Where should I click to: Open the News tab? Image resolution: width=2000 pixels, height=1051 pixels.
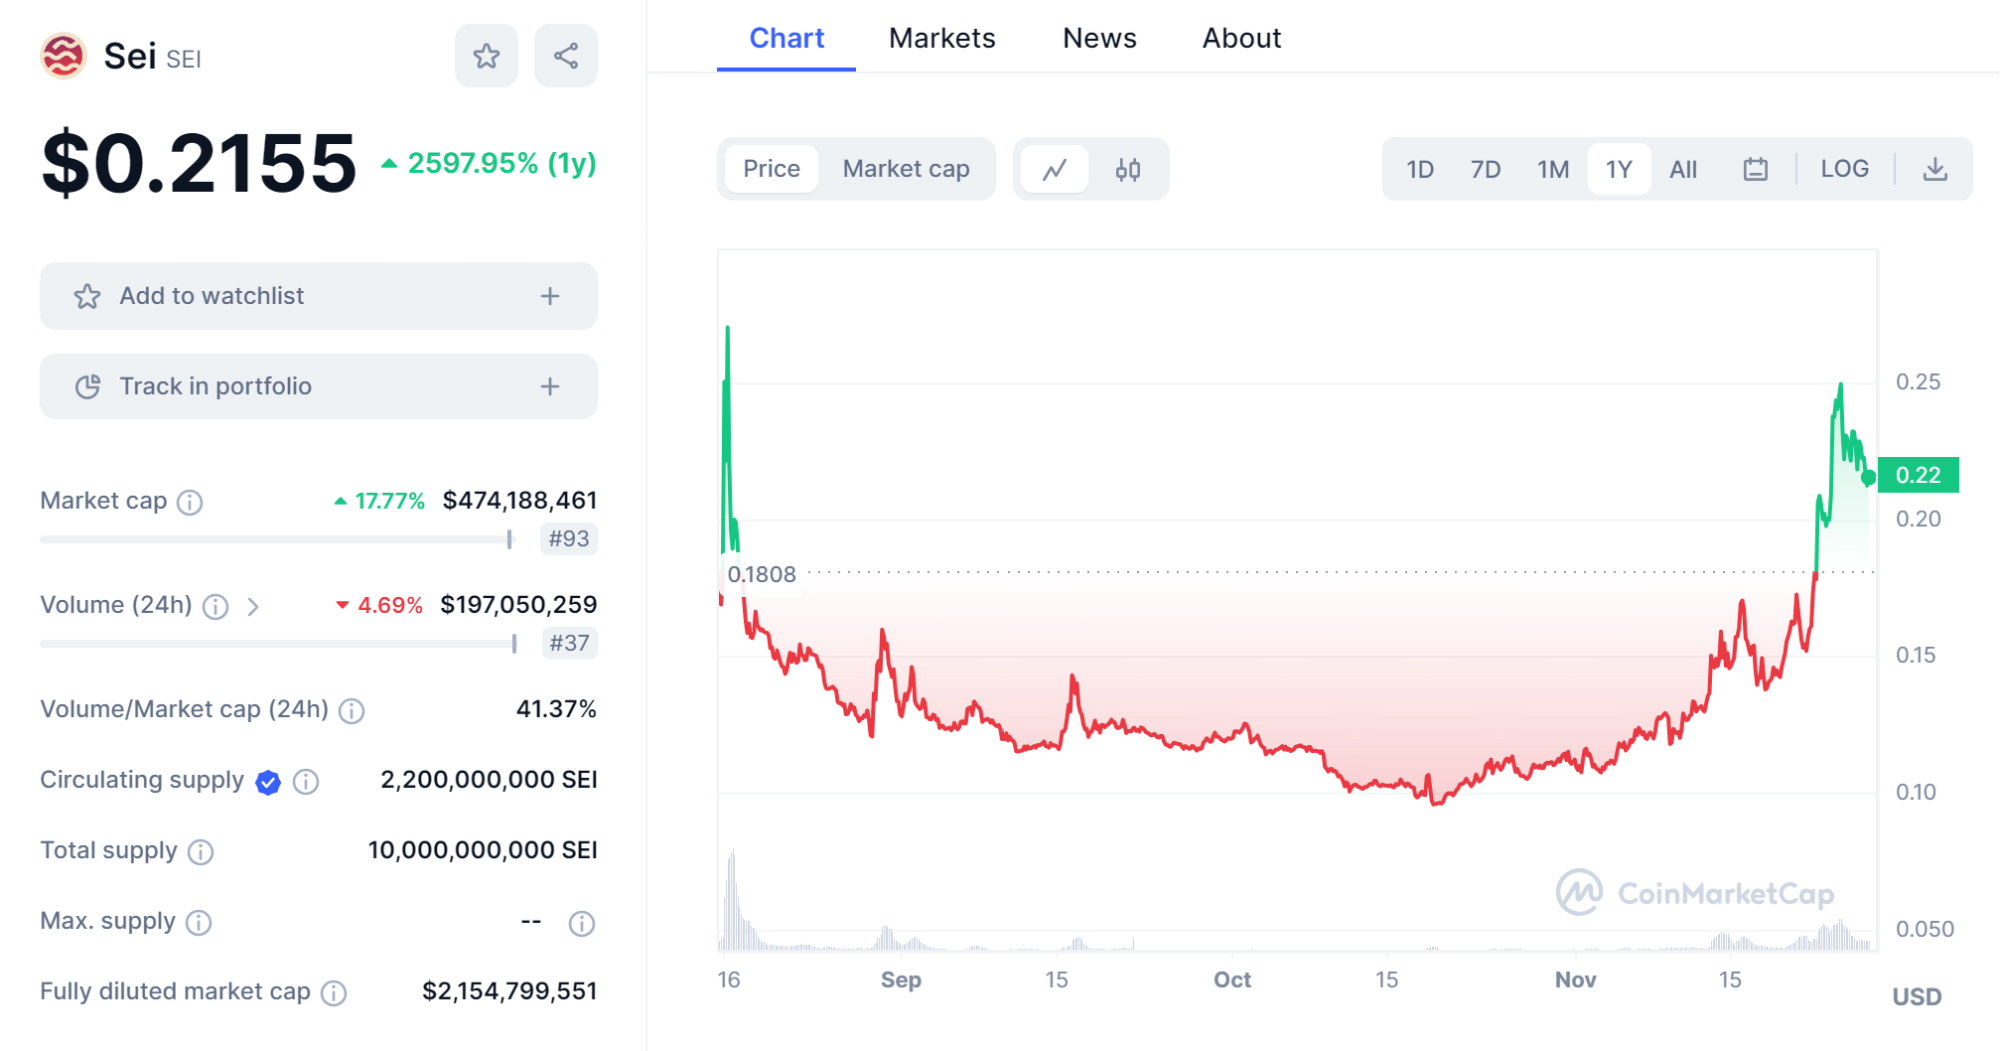tap(1099, 38)
